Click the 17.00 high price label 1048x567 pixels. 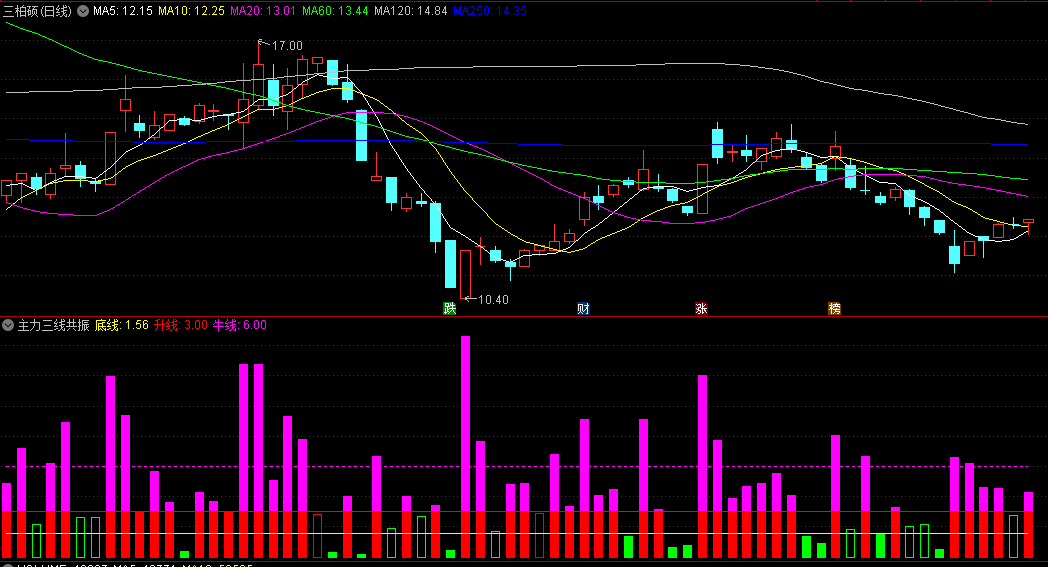(x=287, y=45)
